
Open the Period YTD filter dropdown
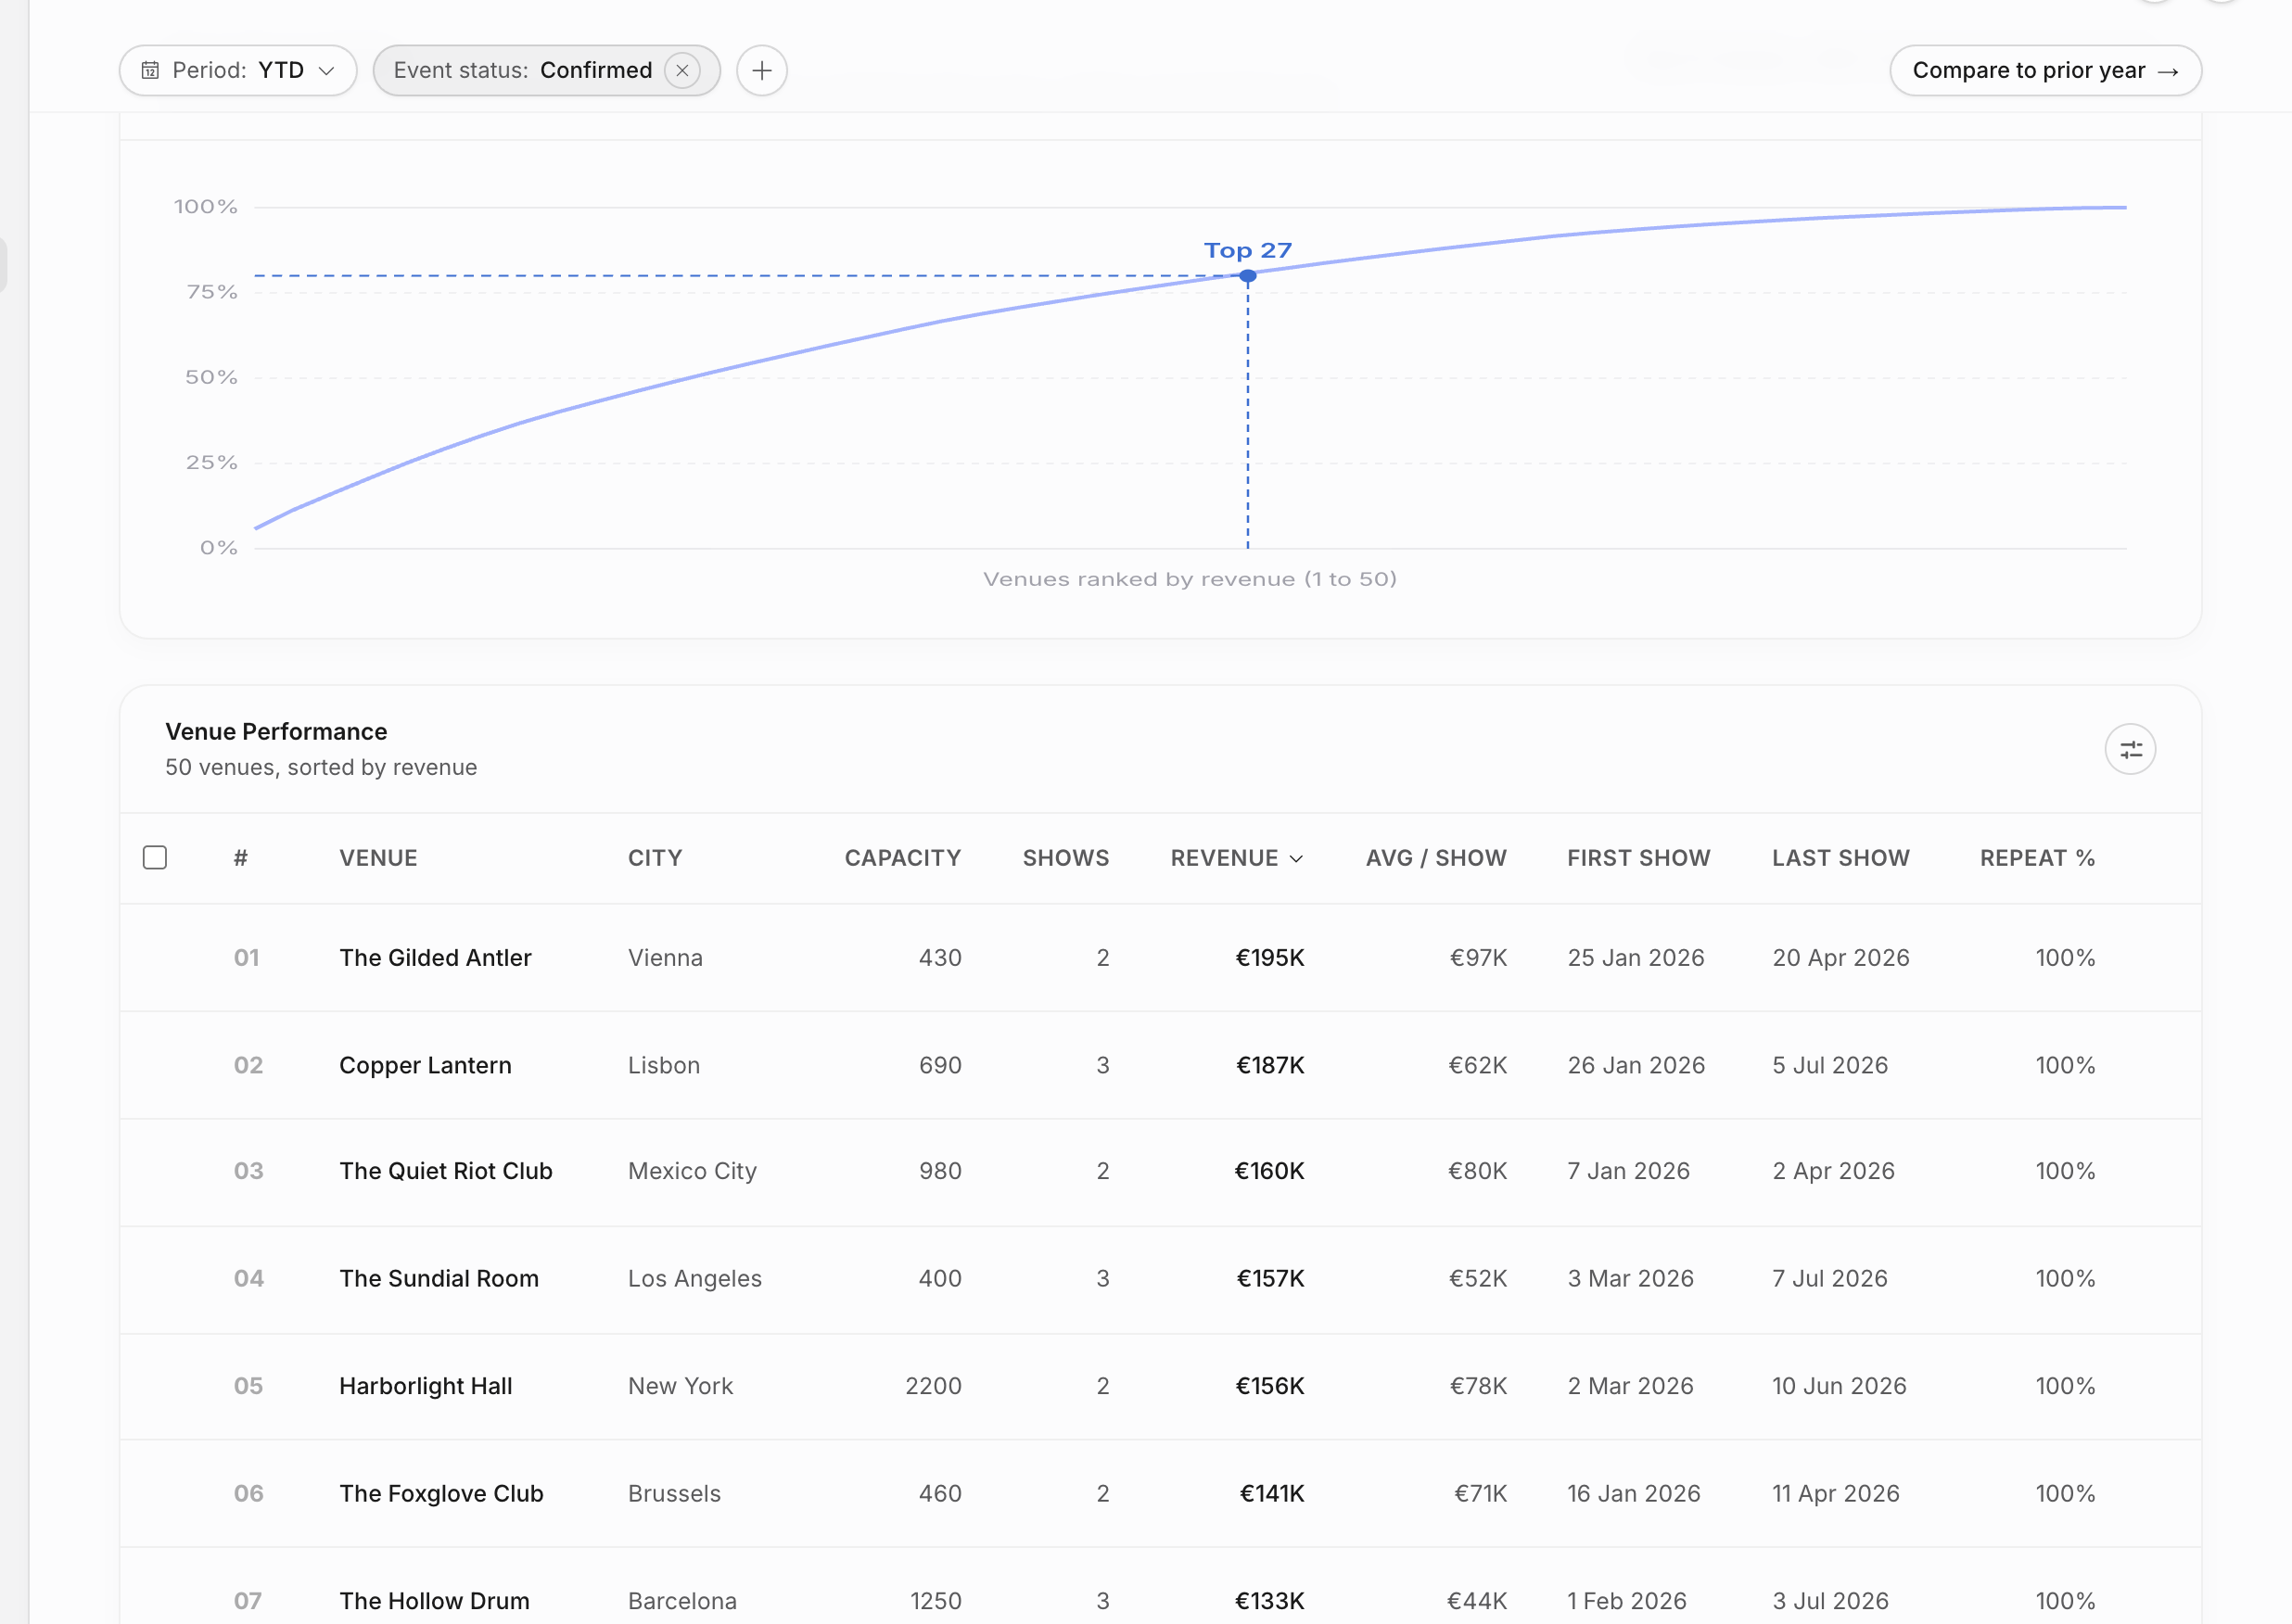tap(238, 70)
